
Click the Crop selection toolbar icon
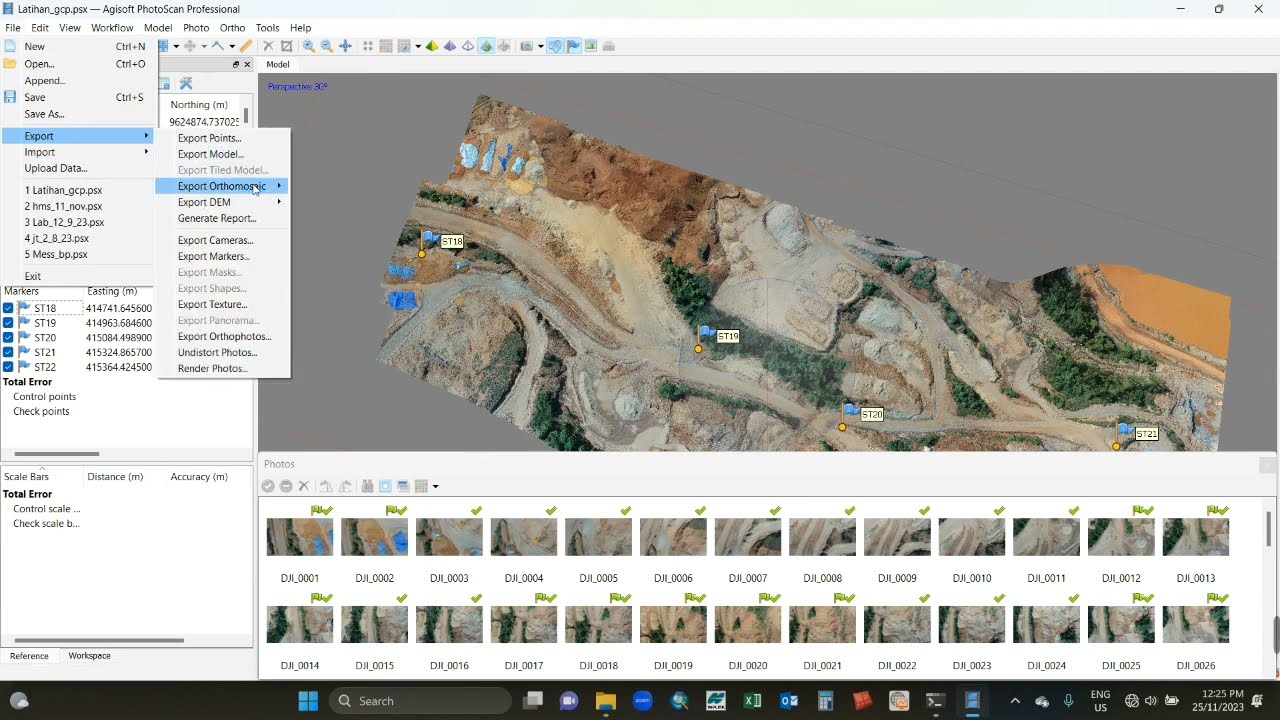pyautogui.click(x=287, y=46)
